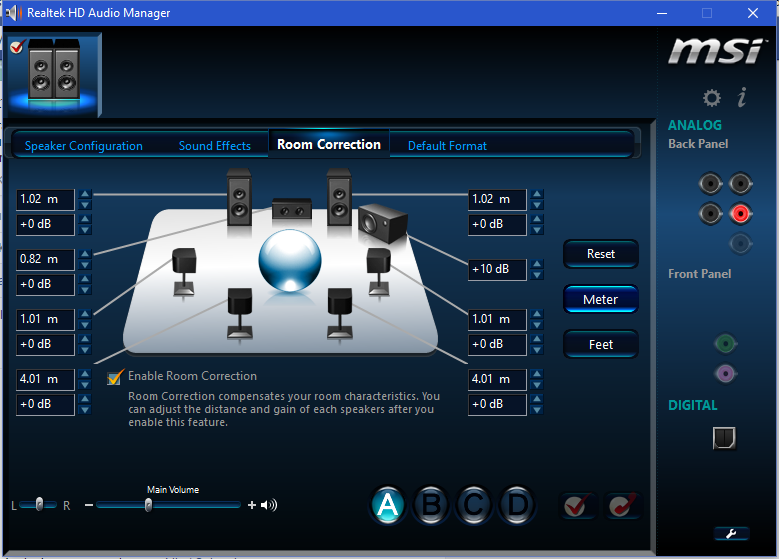This screenshot has width=779, height=559.
Task: Increase subwoofer +10 dB gain with up arrow
Action: 539,264
